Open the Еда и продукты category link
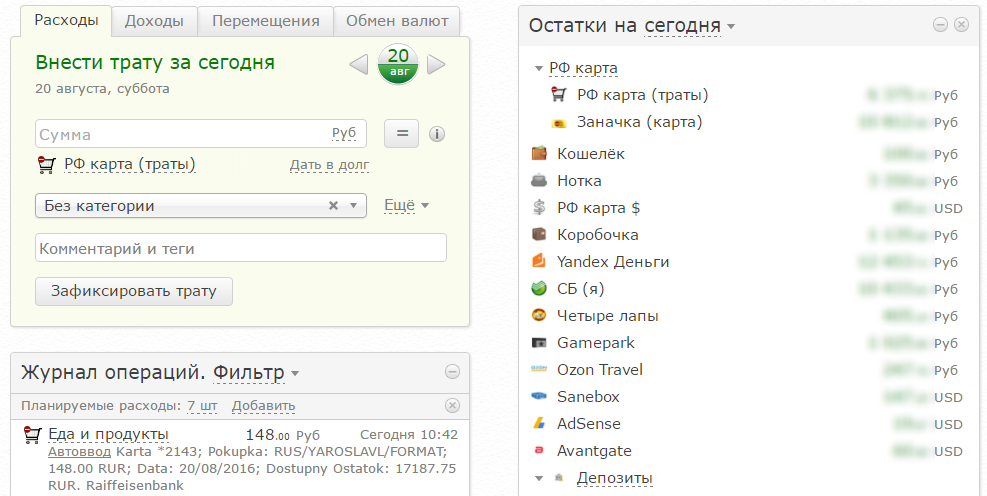The height and width of the screenshot is (496, 987). click(108, 434)
